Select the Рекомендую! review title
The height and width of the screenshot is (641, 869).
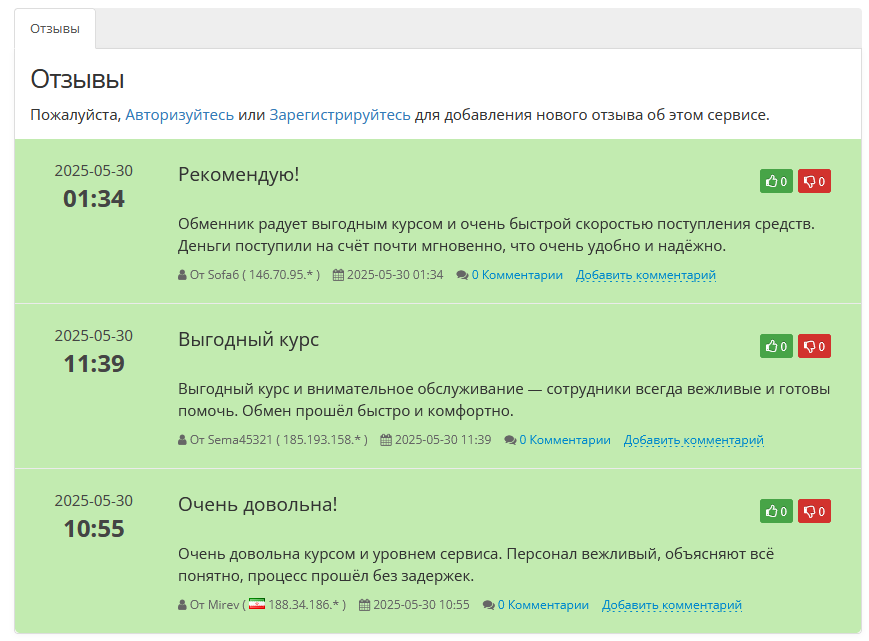coord(238,175)
